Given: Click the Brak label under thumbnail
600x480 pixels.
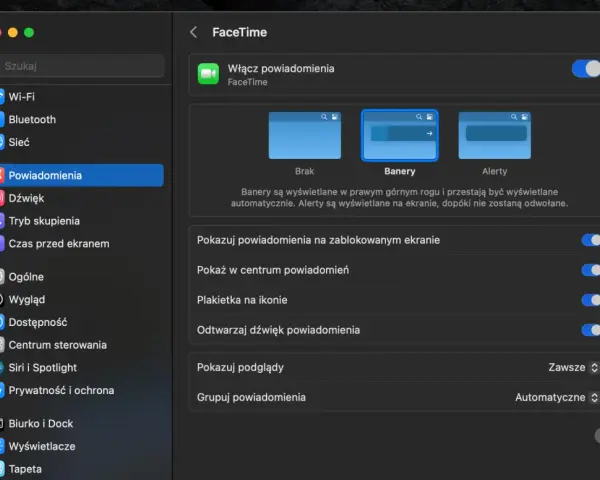Looking at the screenshot, I should pos(305,171).
